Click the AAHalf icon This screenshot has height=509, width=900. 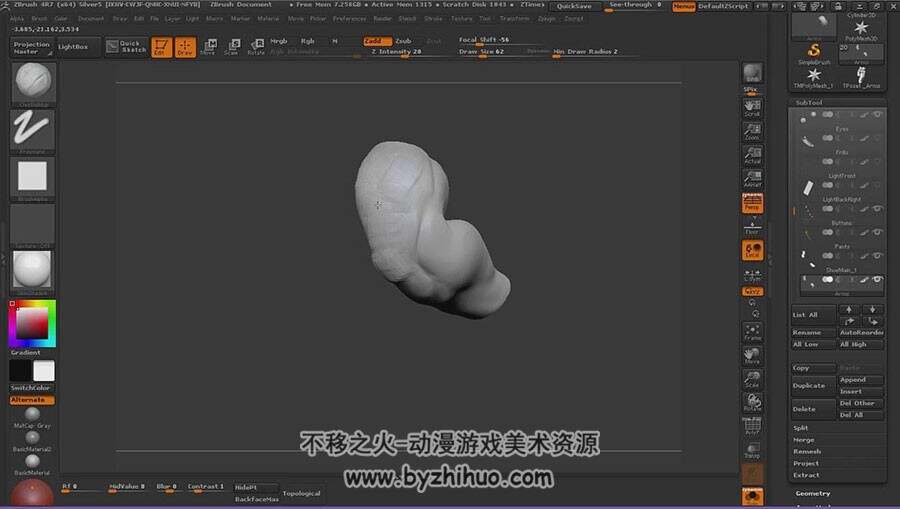(752, 178)
